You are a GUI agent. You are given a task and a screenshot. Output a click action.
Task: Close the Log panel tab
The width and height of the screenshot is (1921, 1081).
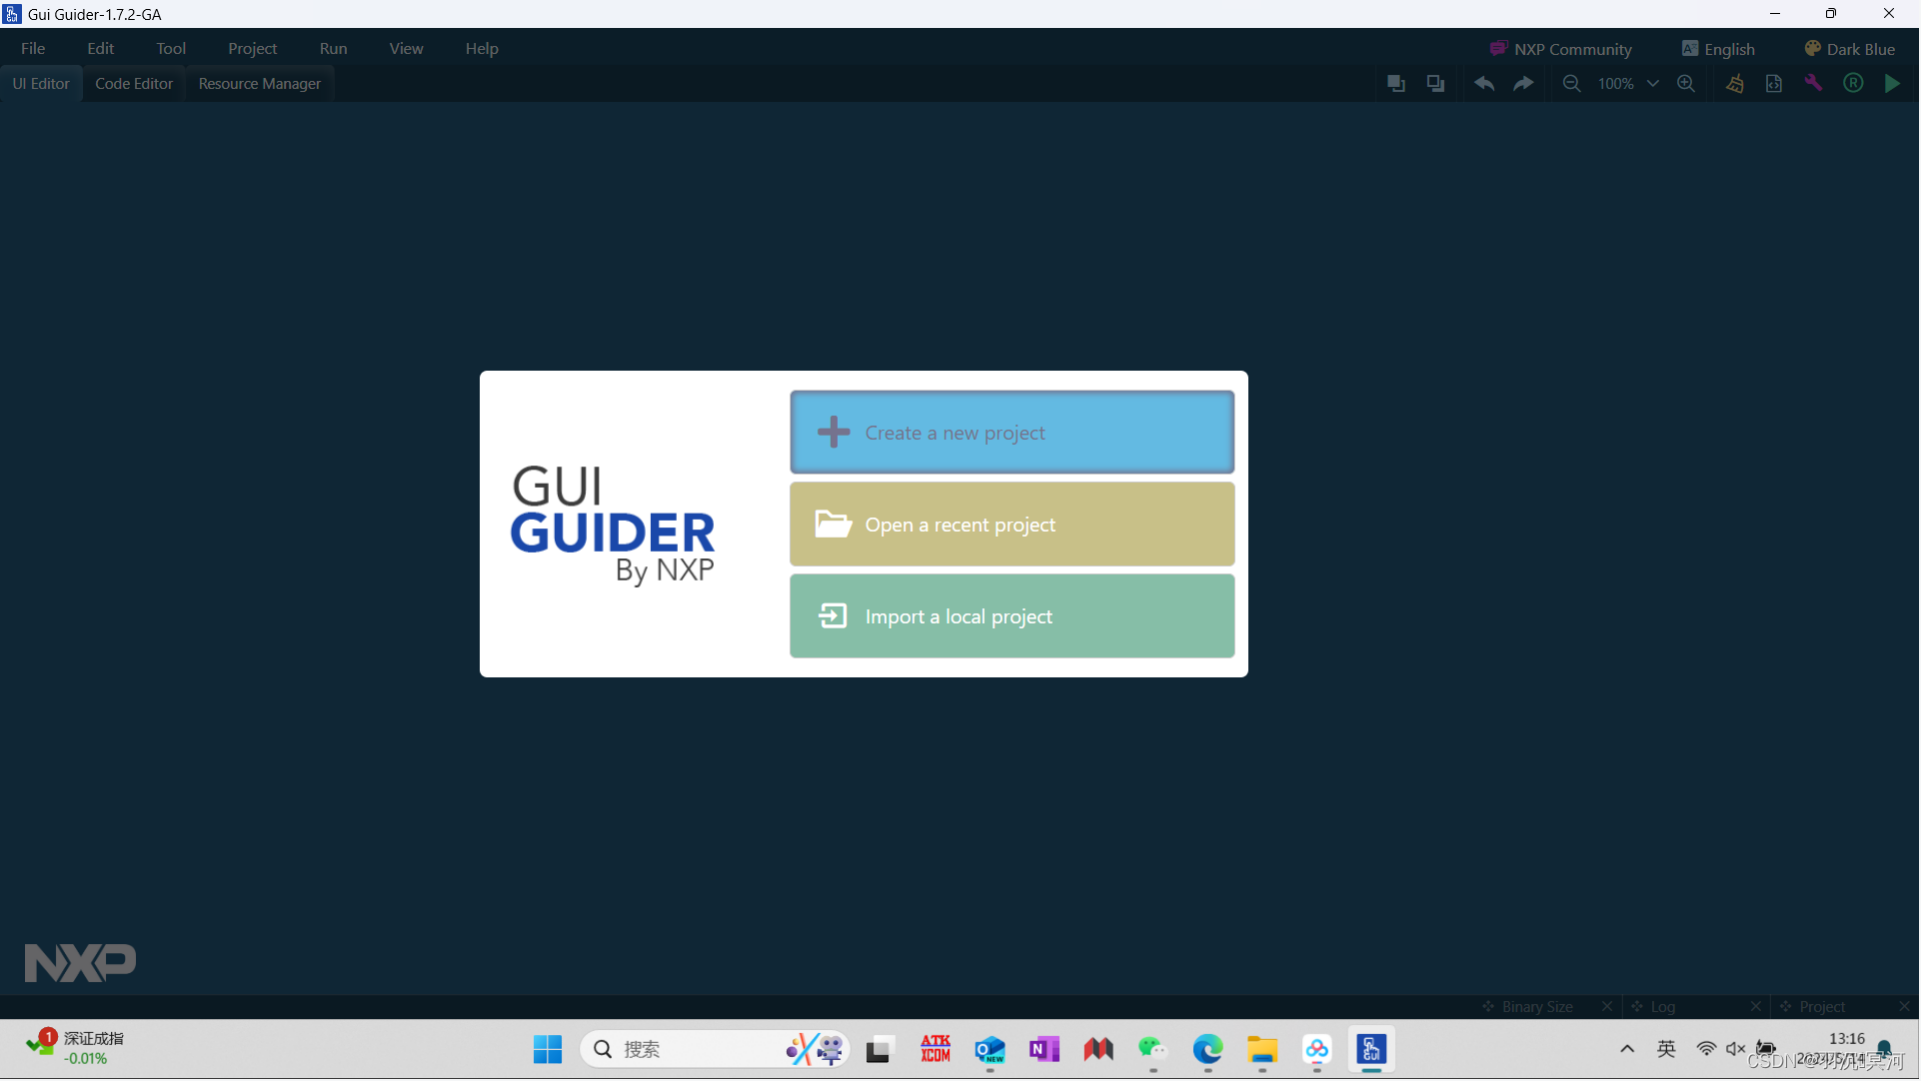1756,1006
